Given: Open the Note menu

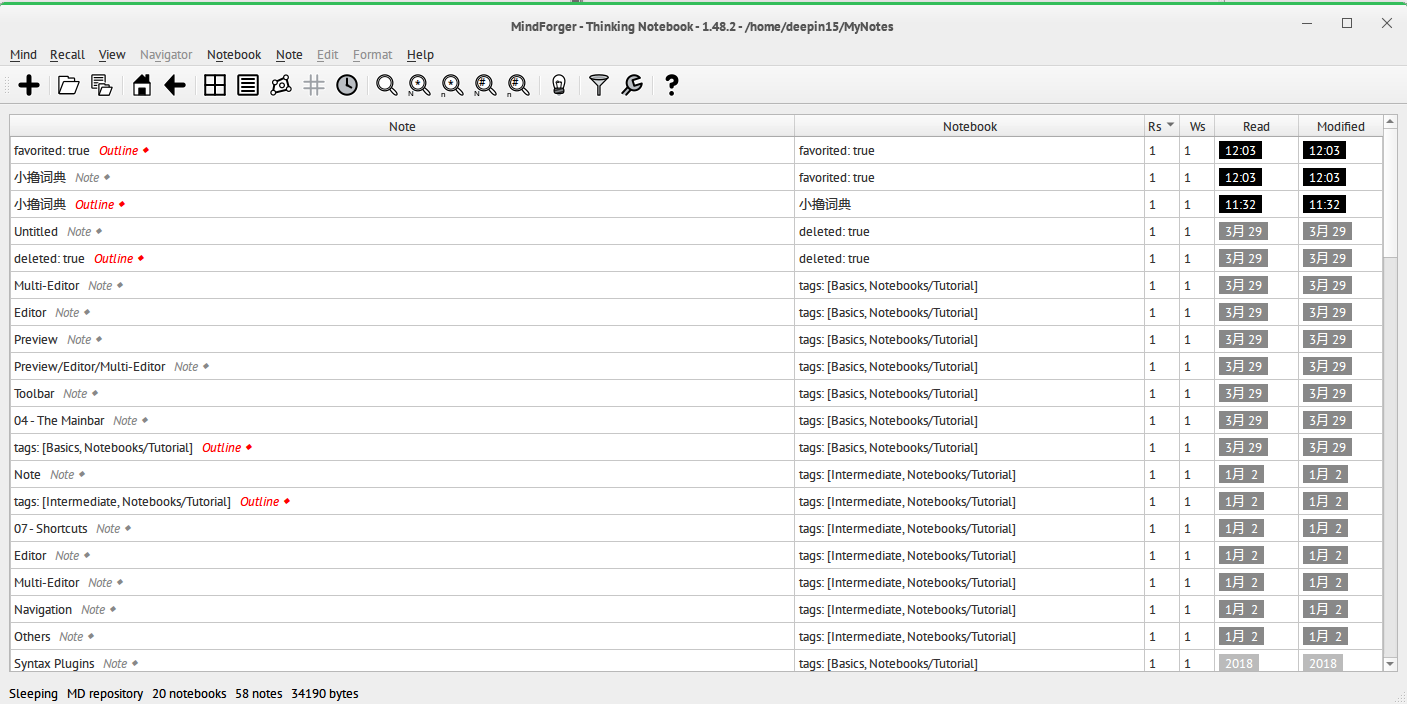Looking at the screenshot, I should click(x=289, y=55).
